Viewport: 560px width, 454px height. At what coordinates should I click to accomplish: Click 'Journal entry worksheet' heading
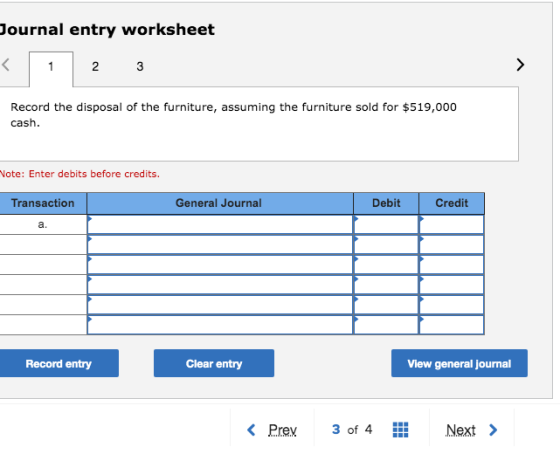point(107,30)
